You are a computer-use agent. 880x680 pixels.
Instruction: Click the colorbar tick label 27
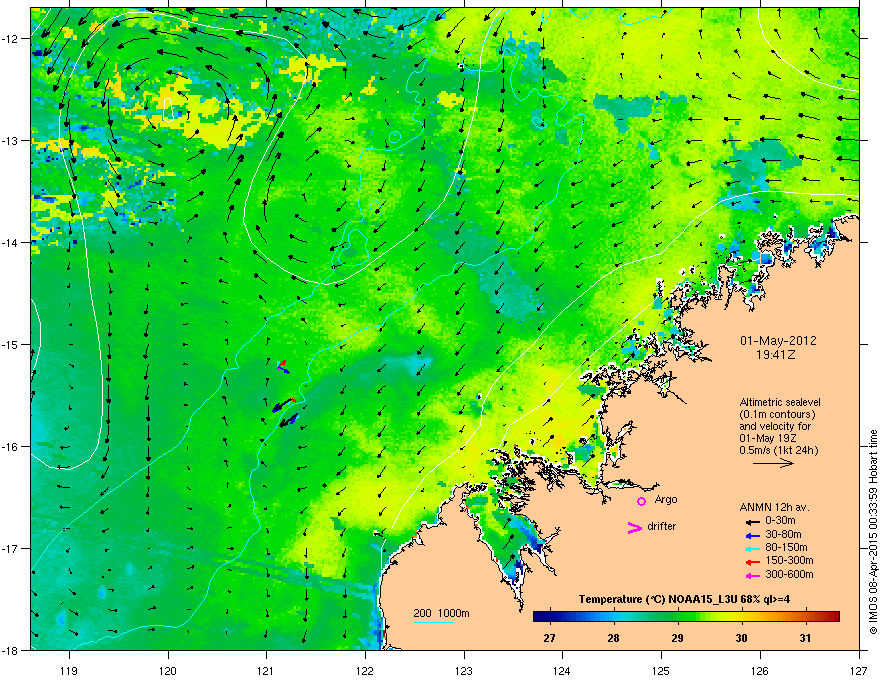[549, 638]
